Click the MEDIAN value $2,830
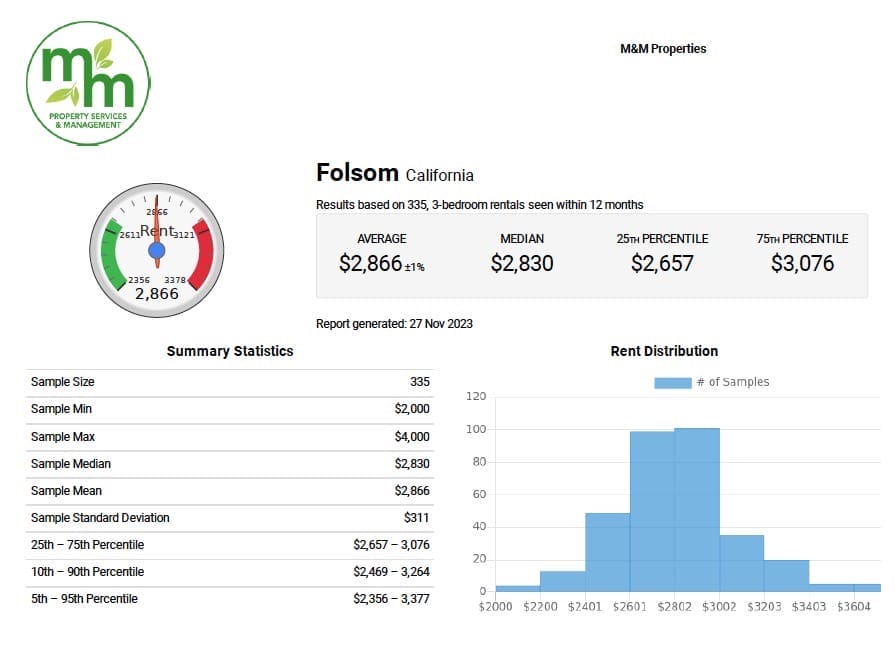This screenshot has width=895, height=651. 522,264
